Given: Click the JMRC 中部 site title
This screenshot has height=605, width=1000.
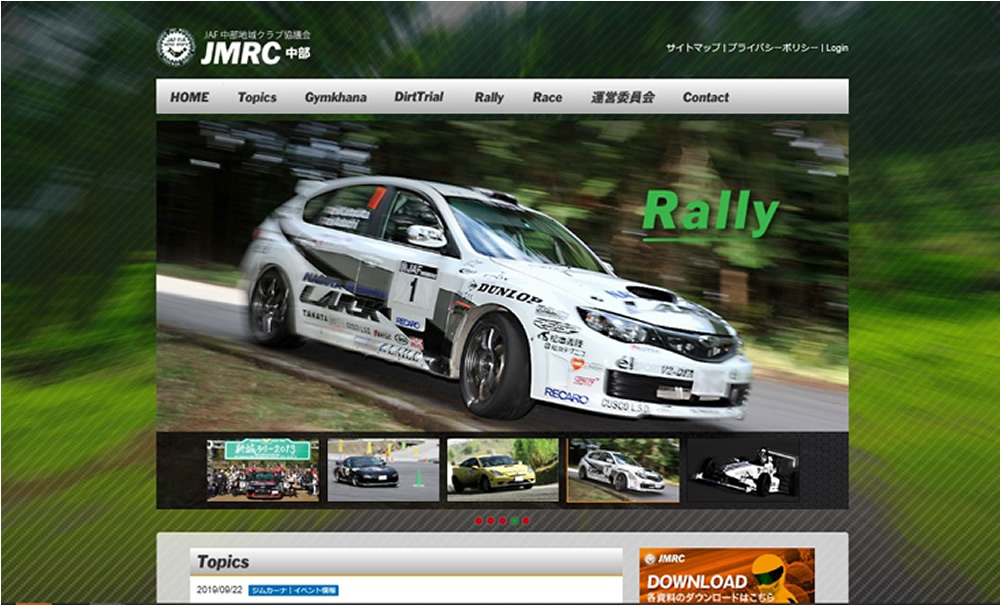Looking at the screenshot, I should coord(256,54).
